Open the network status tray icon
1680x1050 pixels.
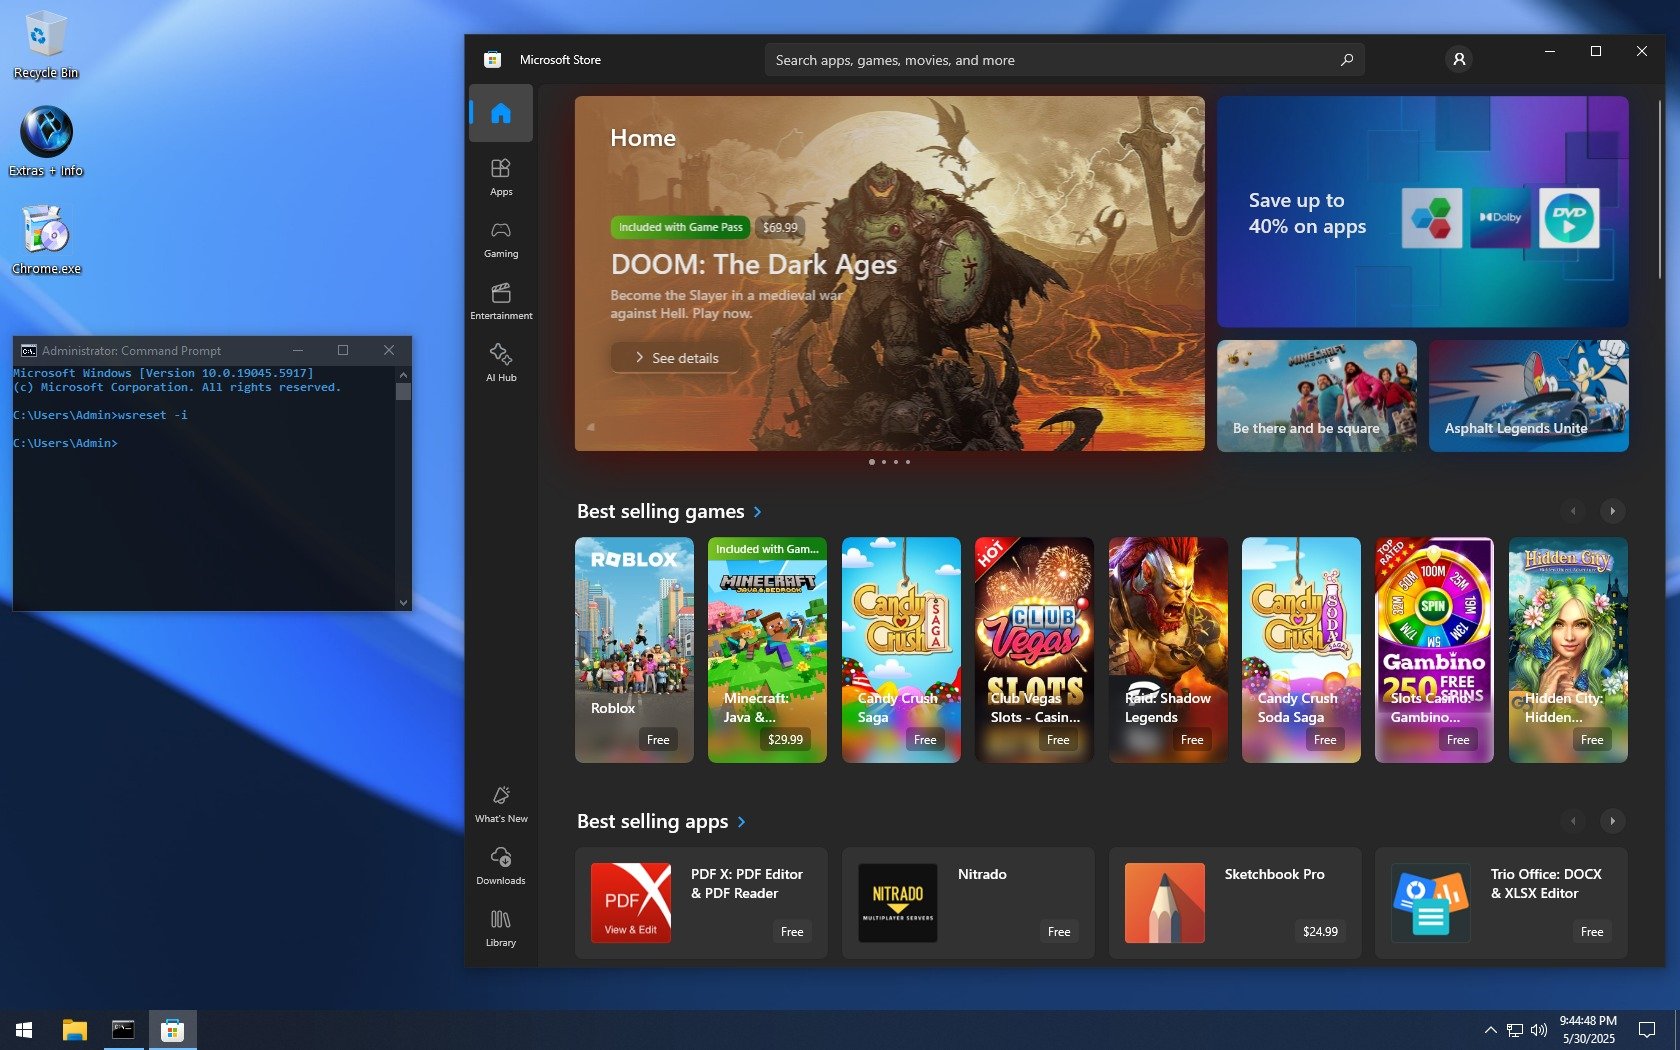[1515, 1030]
